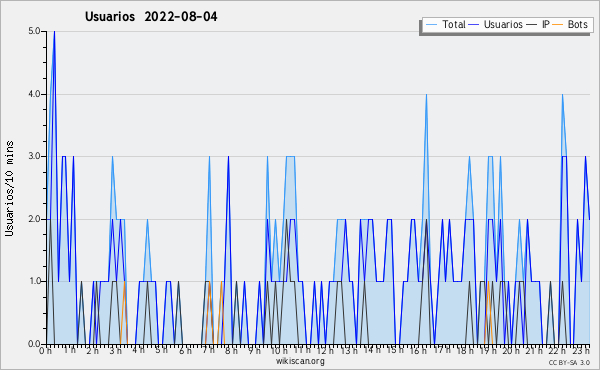Click the light blue Total legend line
The image size is (600, 370).
point(431,25)
